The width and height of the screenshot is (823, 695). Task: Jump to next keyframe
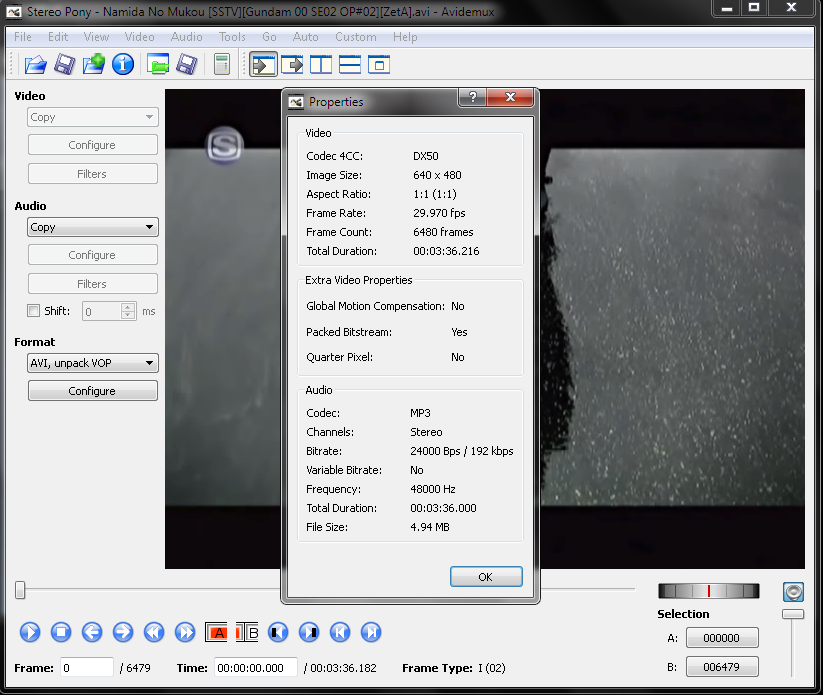pyautogui.click(x=185, y=632)
